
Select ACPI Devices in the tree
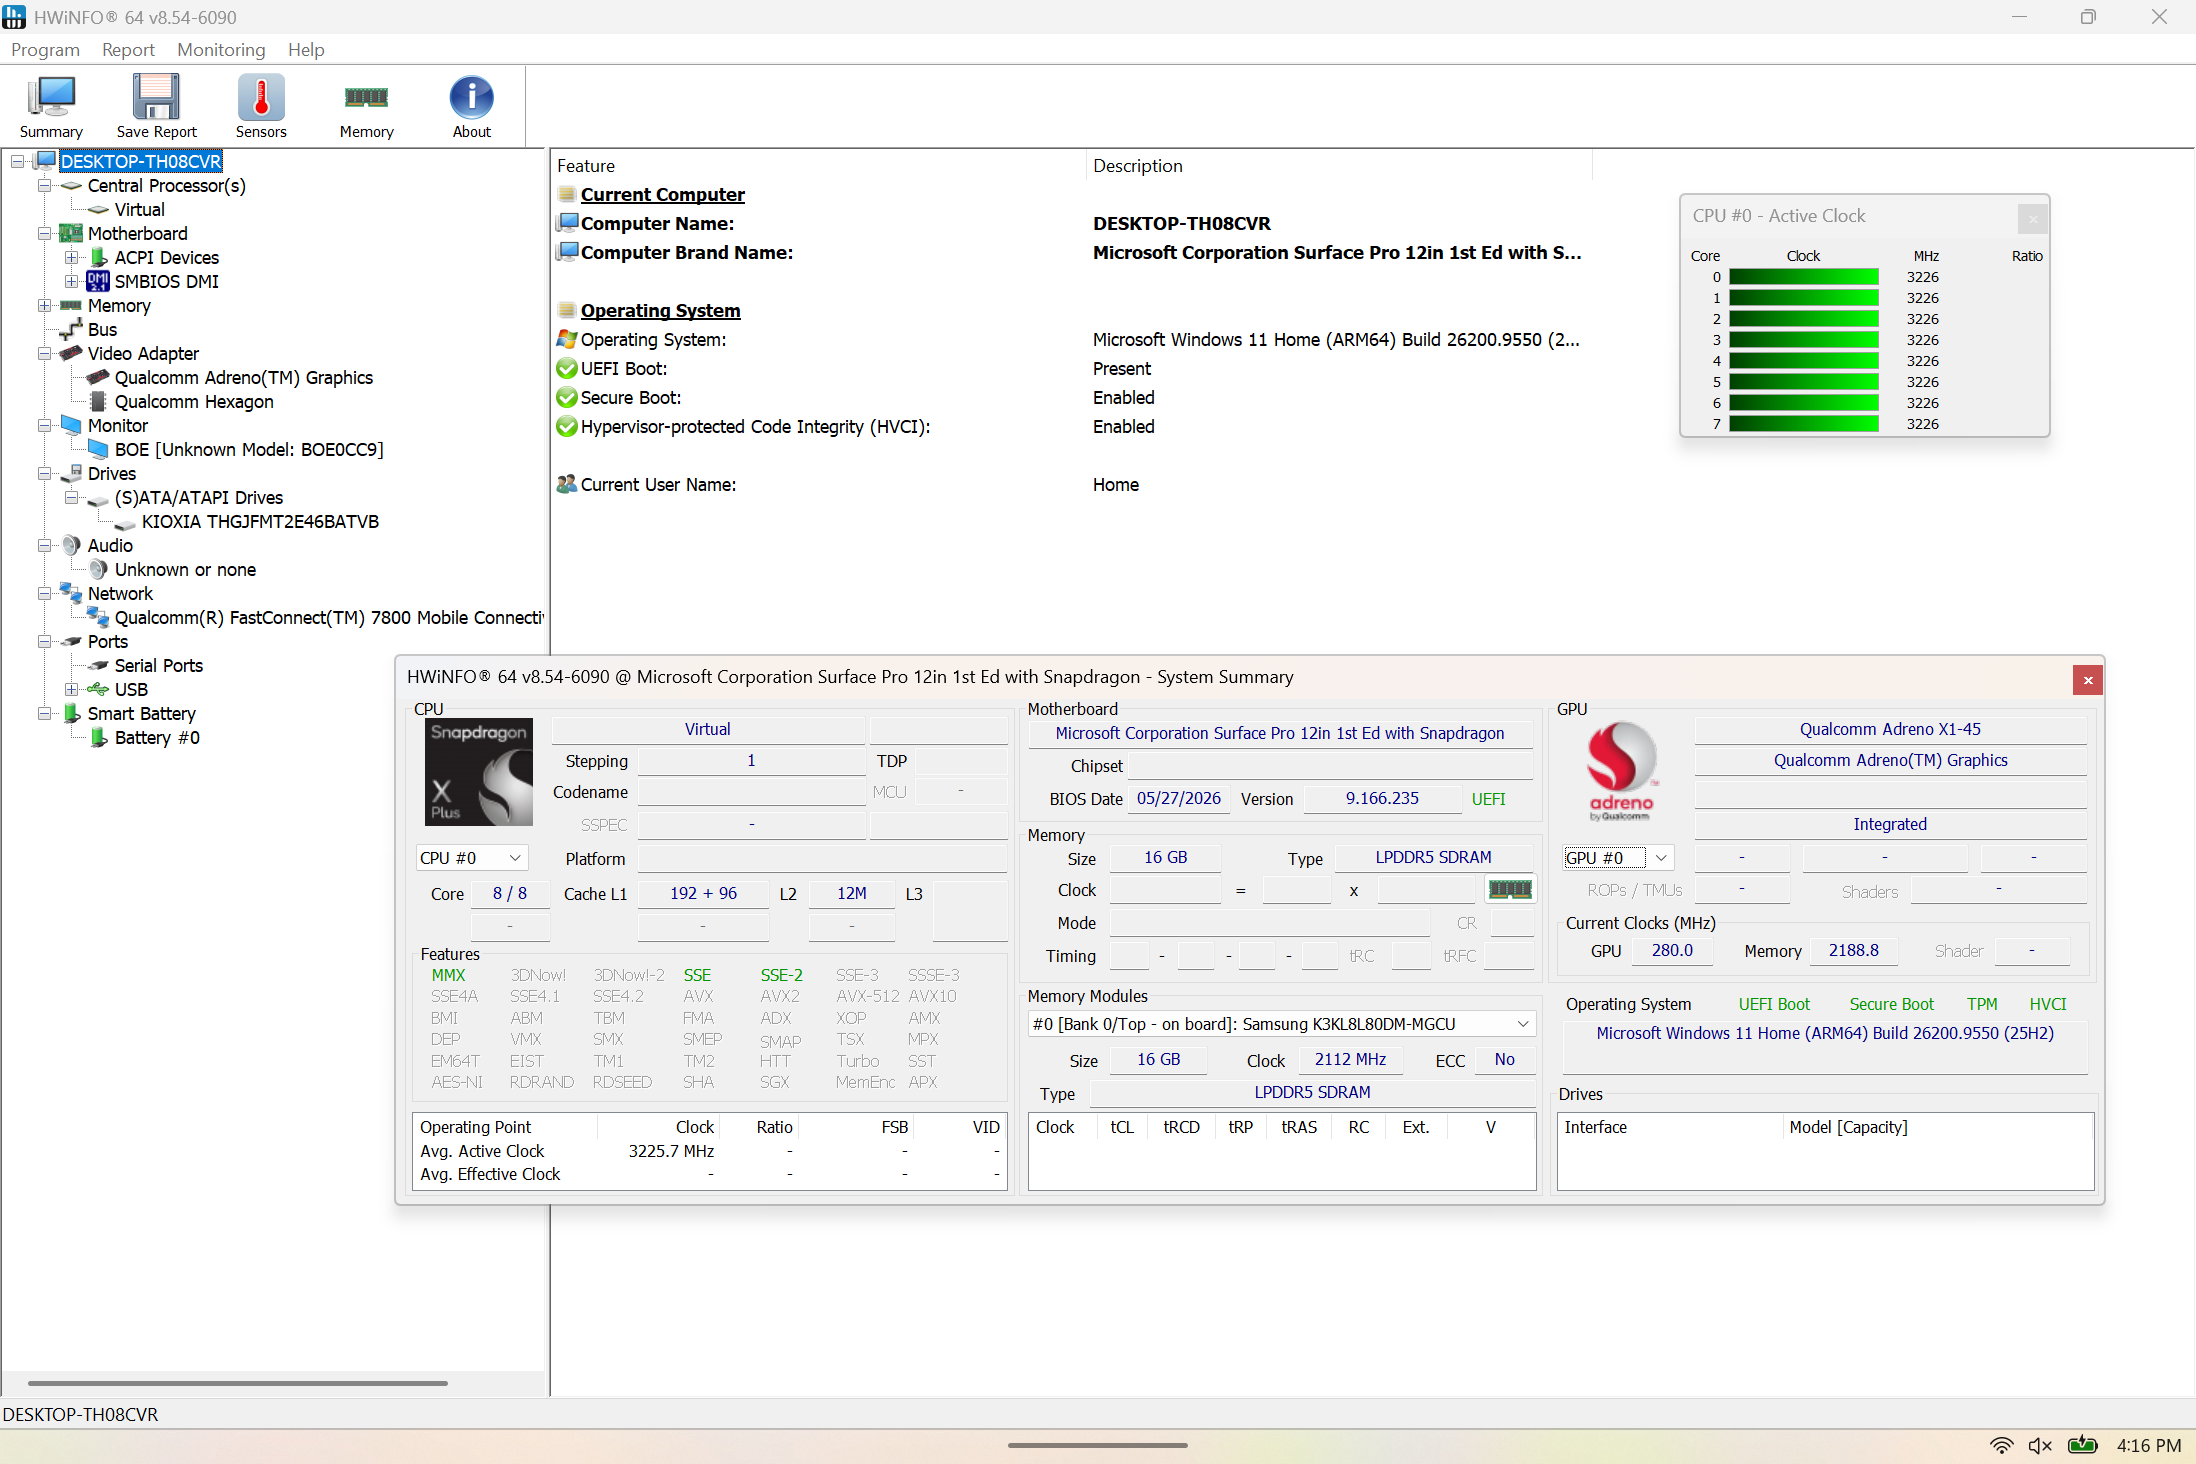166,257
